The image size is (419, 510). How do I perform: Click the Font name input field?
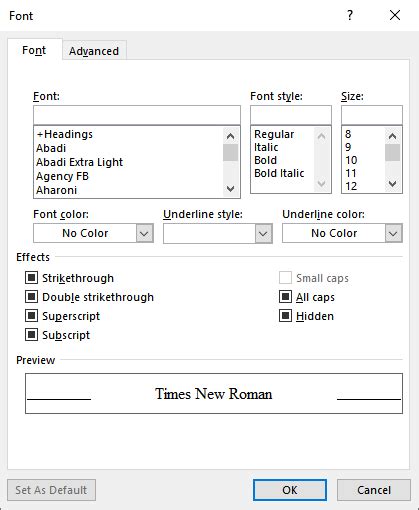(x=137, y=115)
